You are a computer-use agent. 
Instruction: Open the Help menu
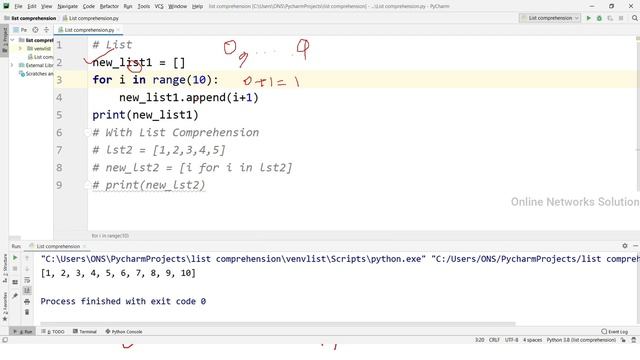[x=197, y=6]
